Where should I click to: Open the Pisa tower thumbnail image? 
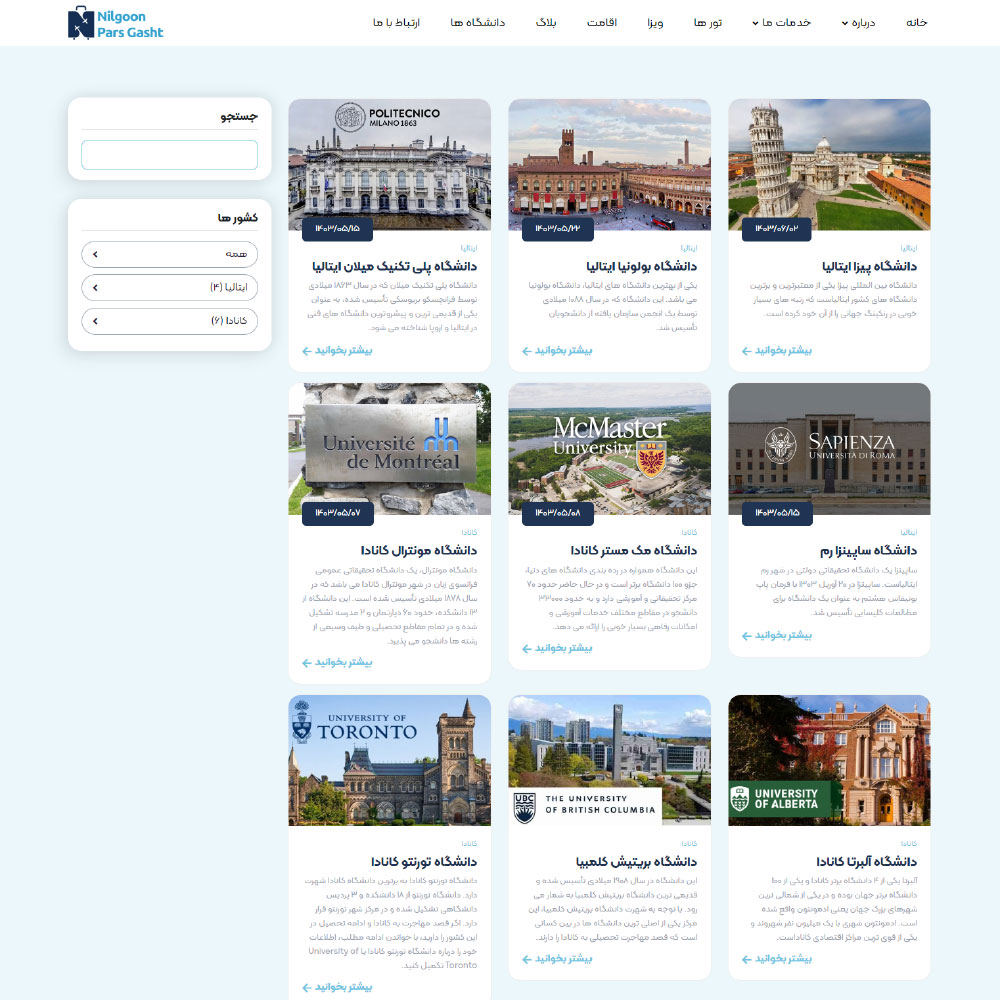pos(829,165)
